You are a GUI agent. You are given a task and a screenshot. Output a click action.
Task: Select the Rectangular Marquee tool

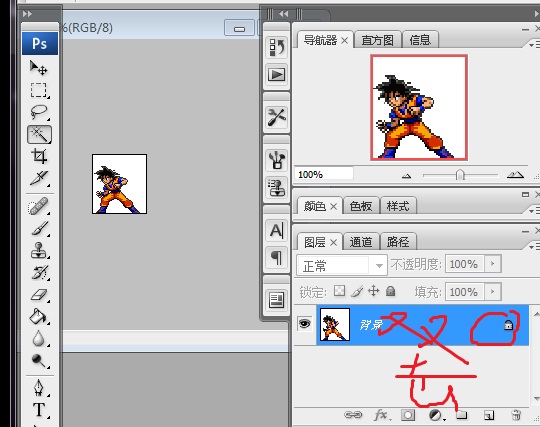(39, 90)
